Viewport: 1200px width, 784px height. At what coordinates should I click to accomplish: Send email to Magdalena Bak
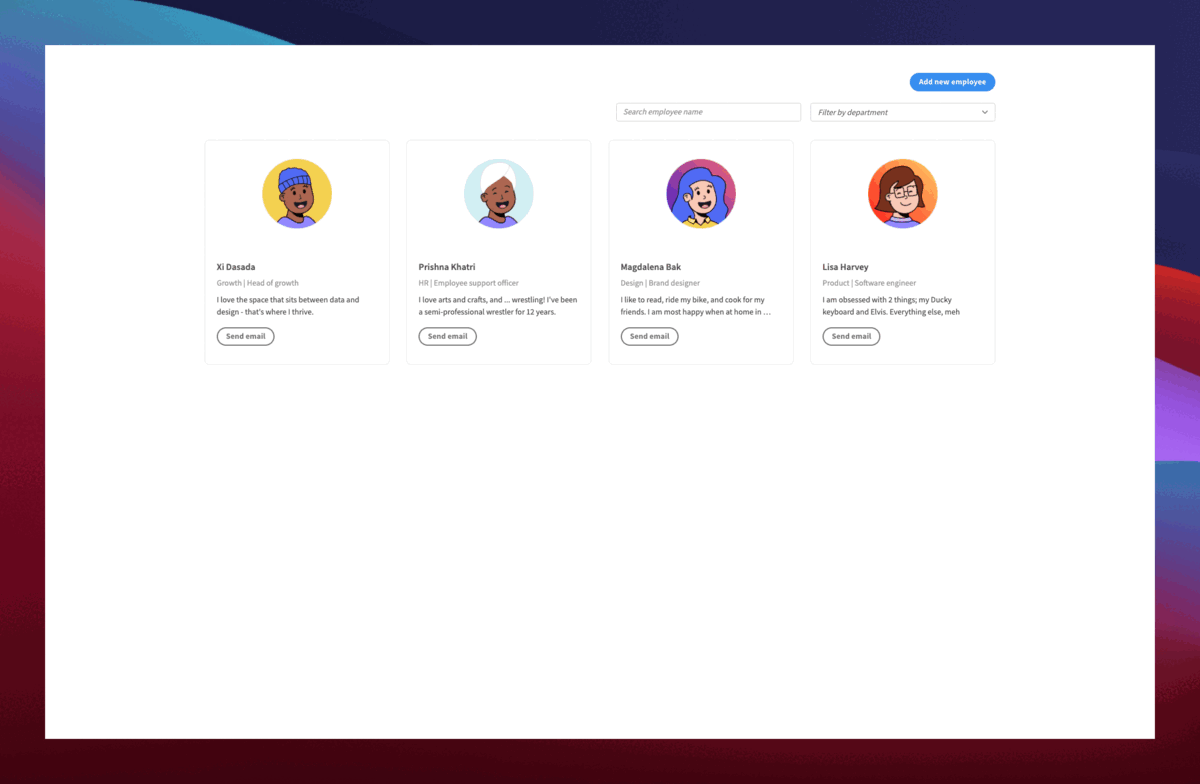649,336
